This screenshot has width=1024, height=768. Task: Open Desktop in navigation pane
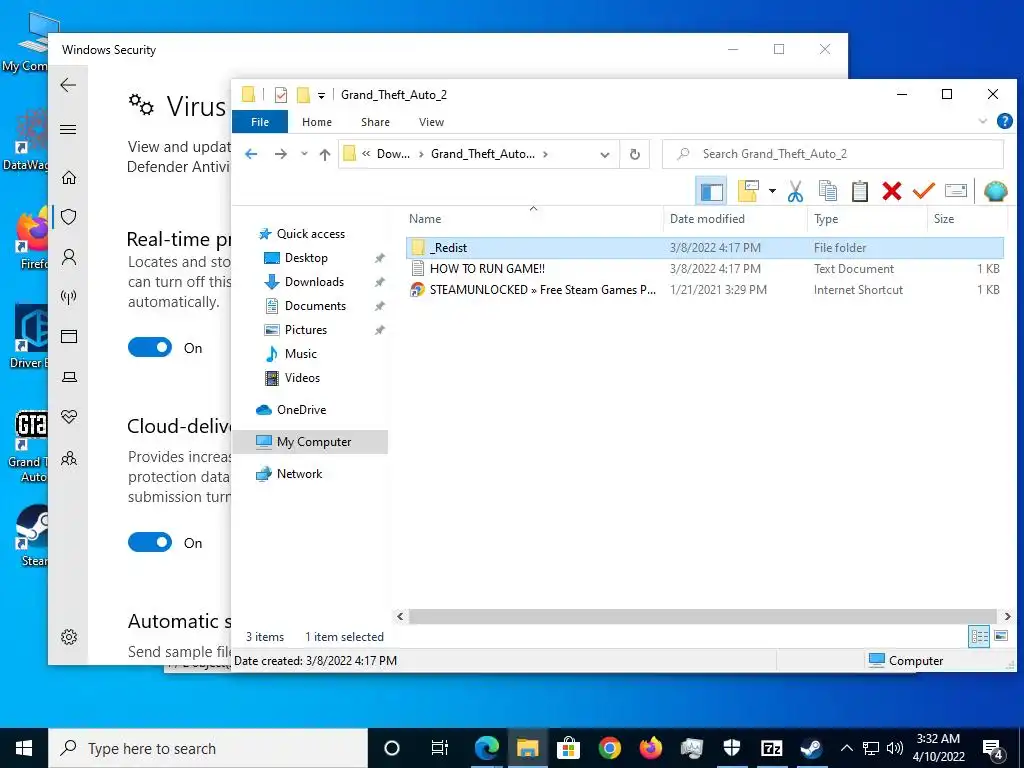point(306,258)
